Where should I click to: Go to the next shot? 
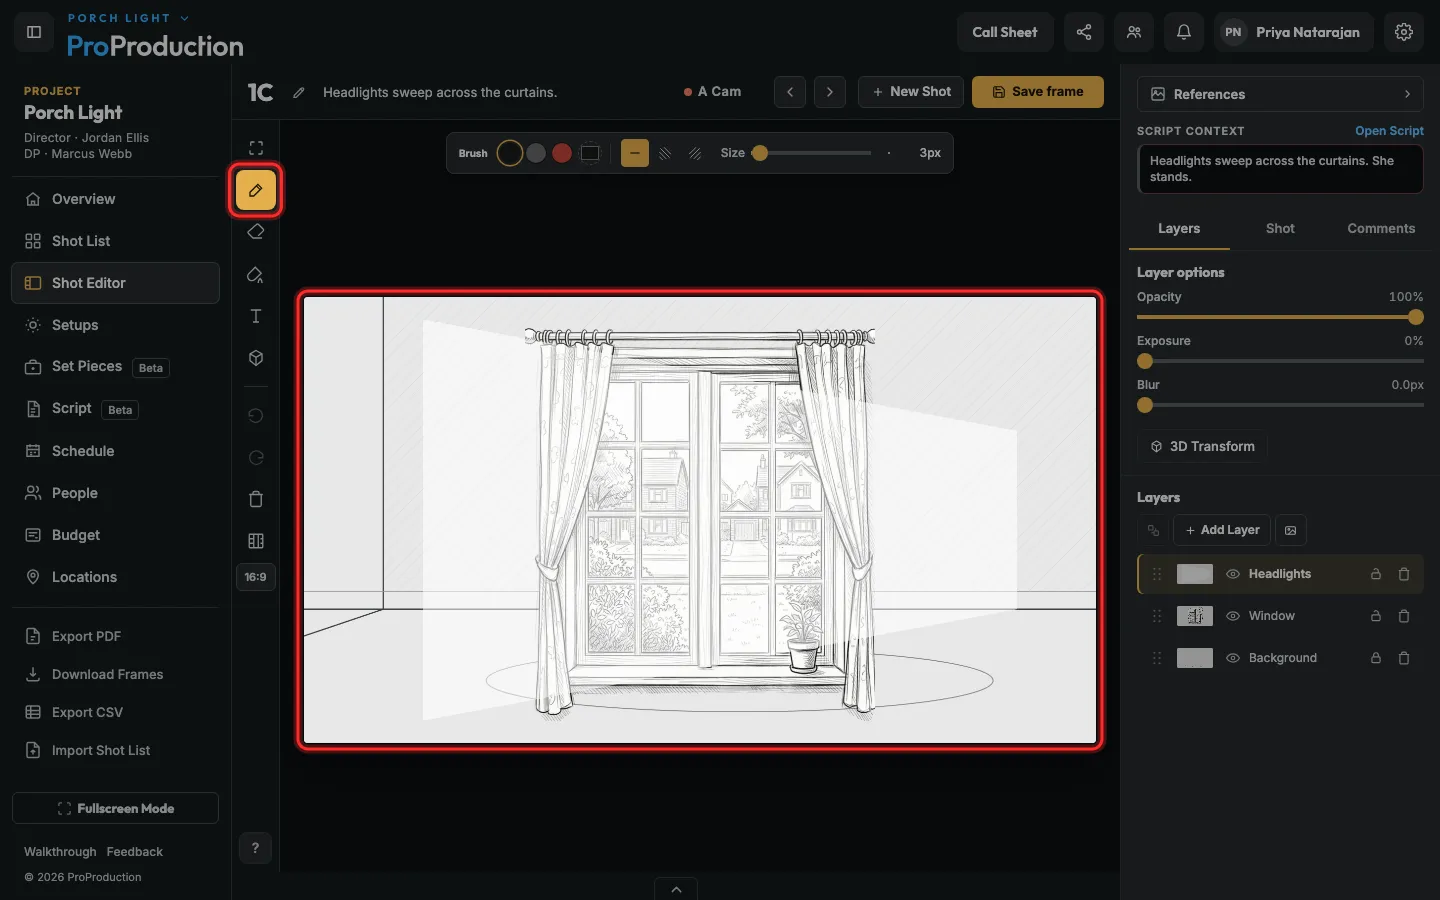[830, 92]
